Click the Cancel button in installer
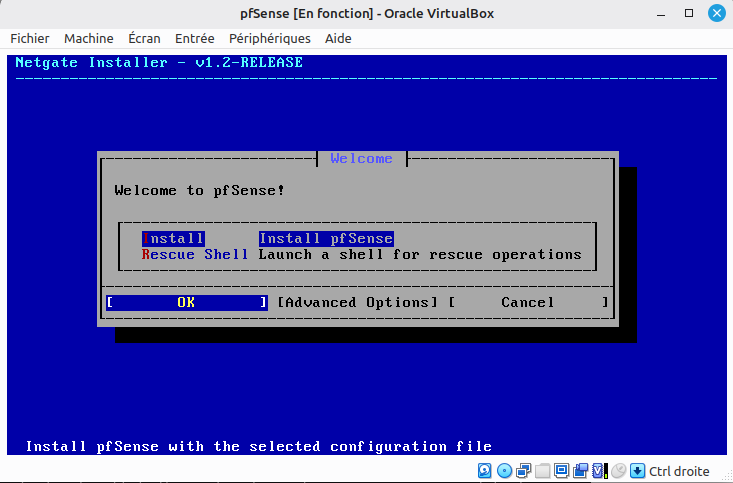Screen dimensions: 733x483 click(x=529, y=303)
